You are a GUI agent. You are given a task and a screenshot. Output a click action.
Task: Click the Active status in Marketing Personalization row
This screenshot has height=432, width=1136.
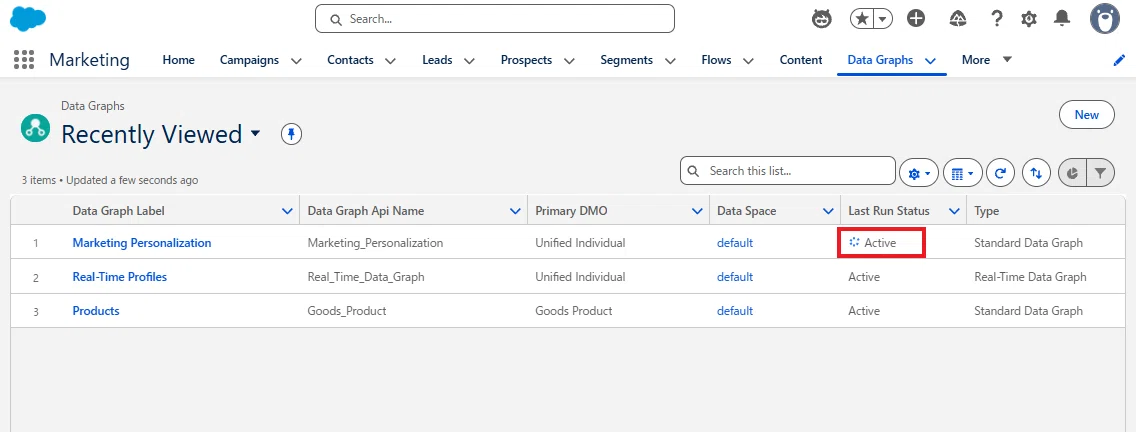pos(880,243)
